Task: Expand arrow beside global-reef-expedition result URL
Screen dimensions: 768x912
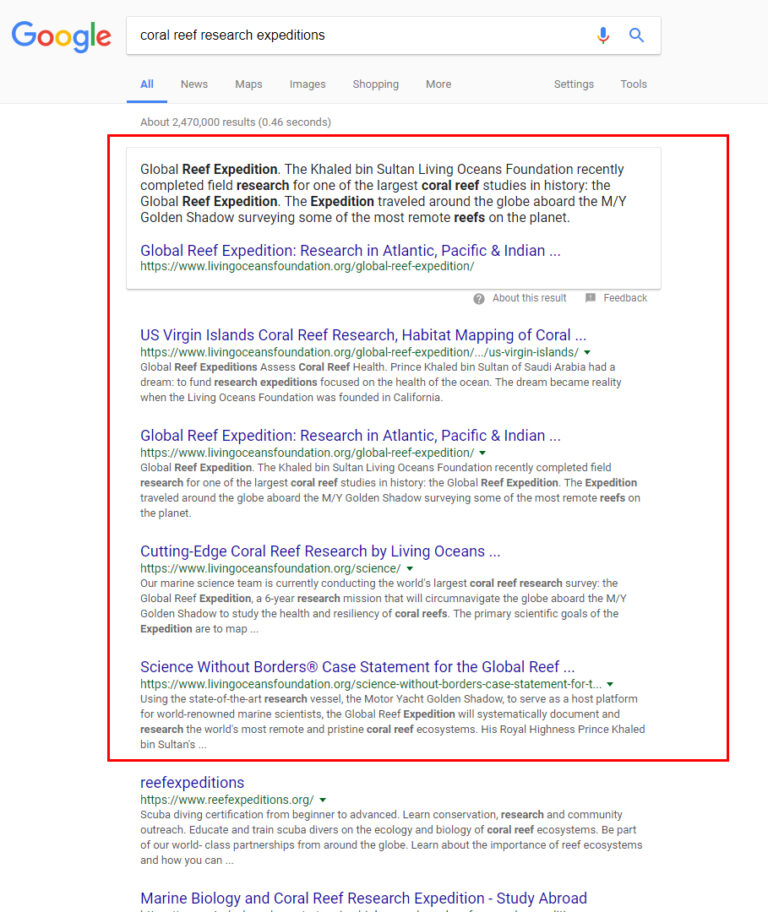Action: click(482, 453)
